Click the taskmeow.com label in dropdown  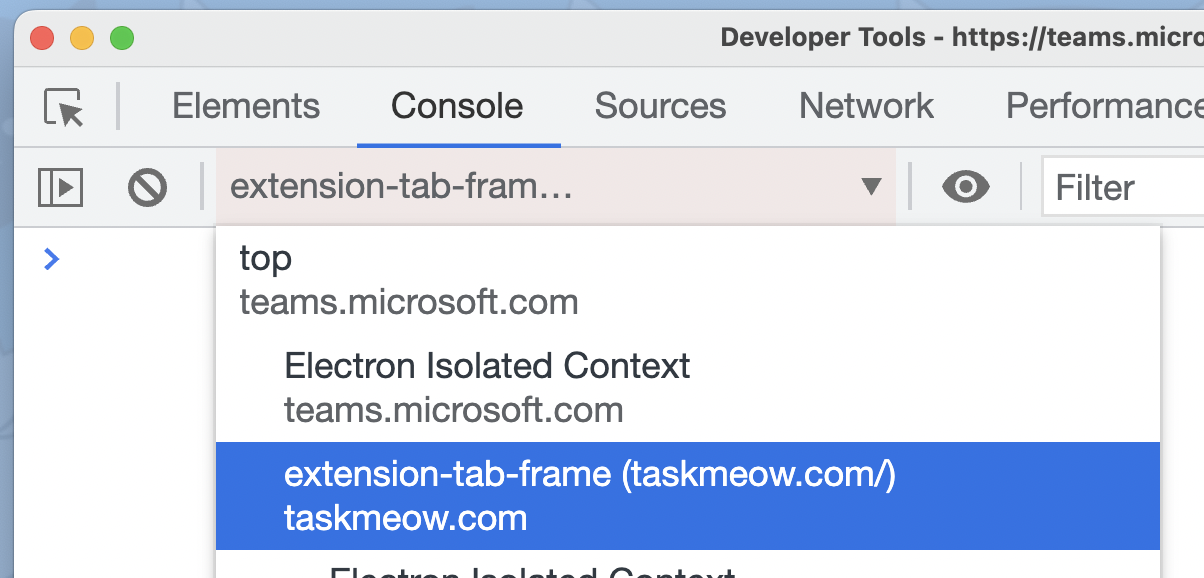pyautogui.click(x=405, y=519)
